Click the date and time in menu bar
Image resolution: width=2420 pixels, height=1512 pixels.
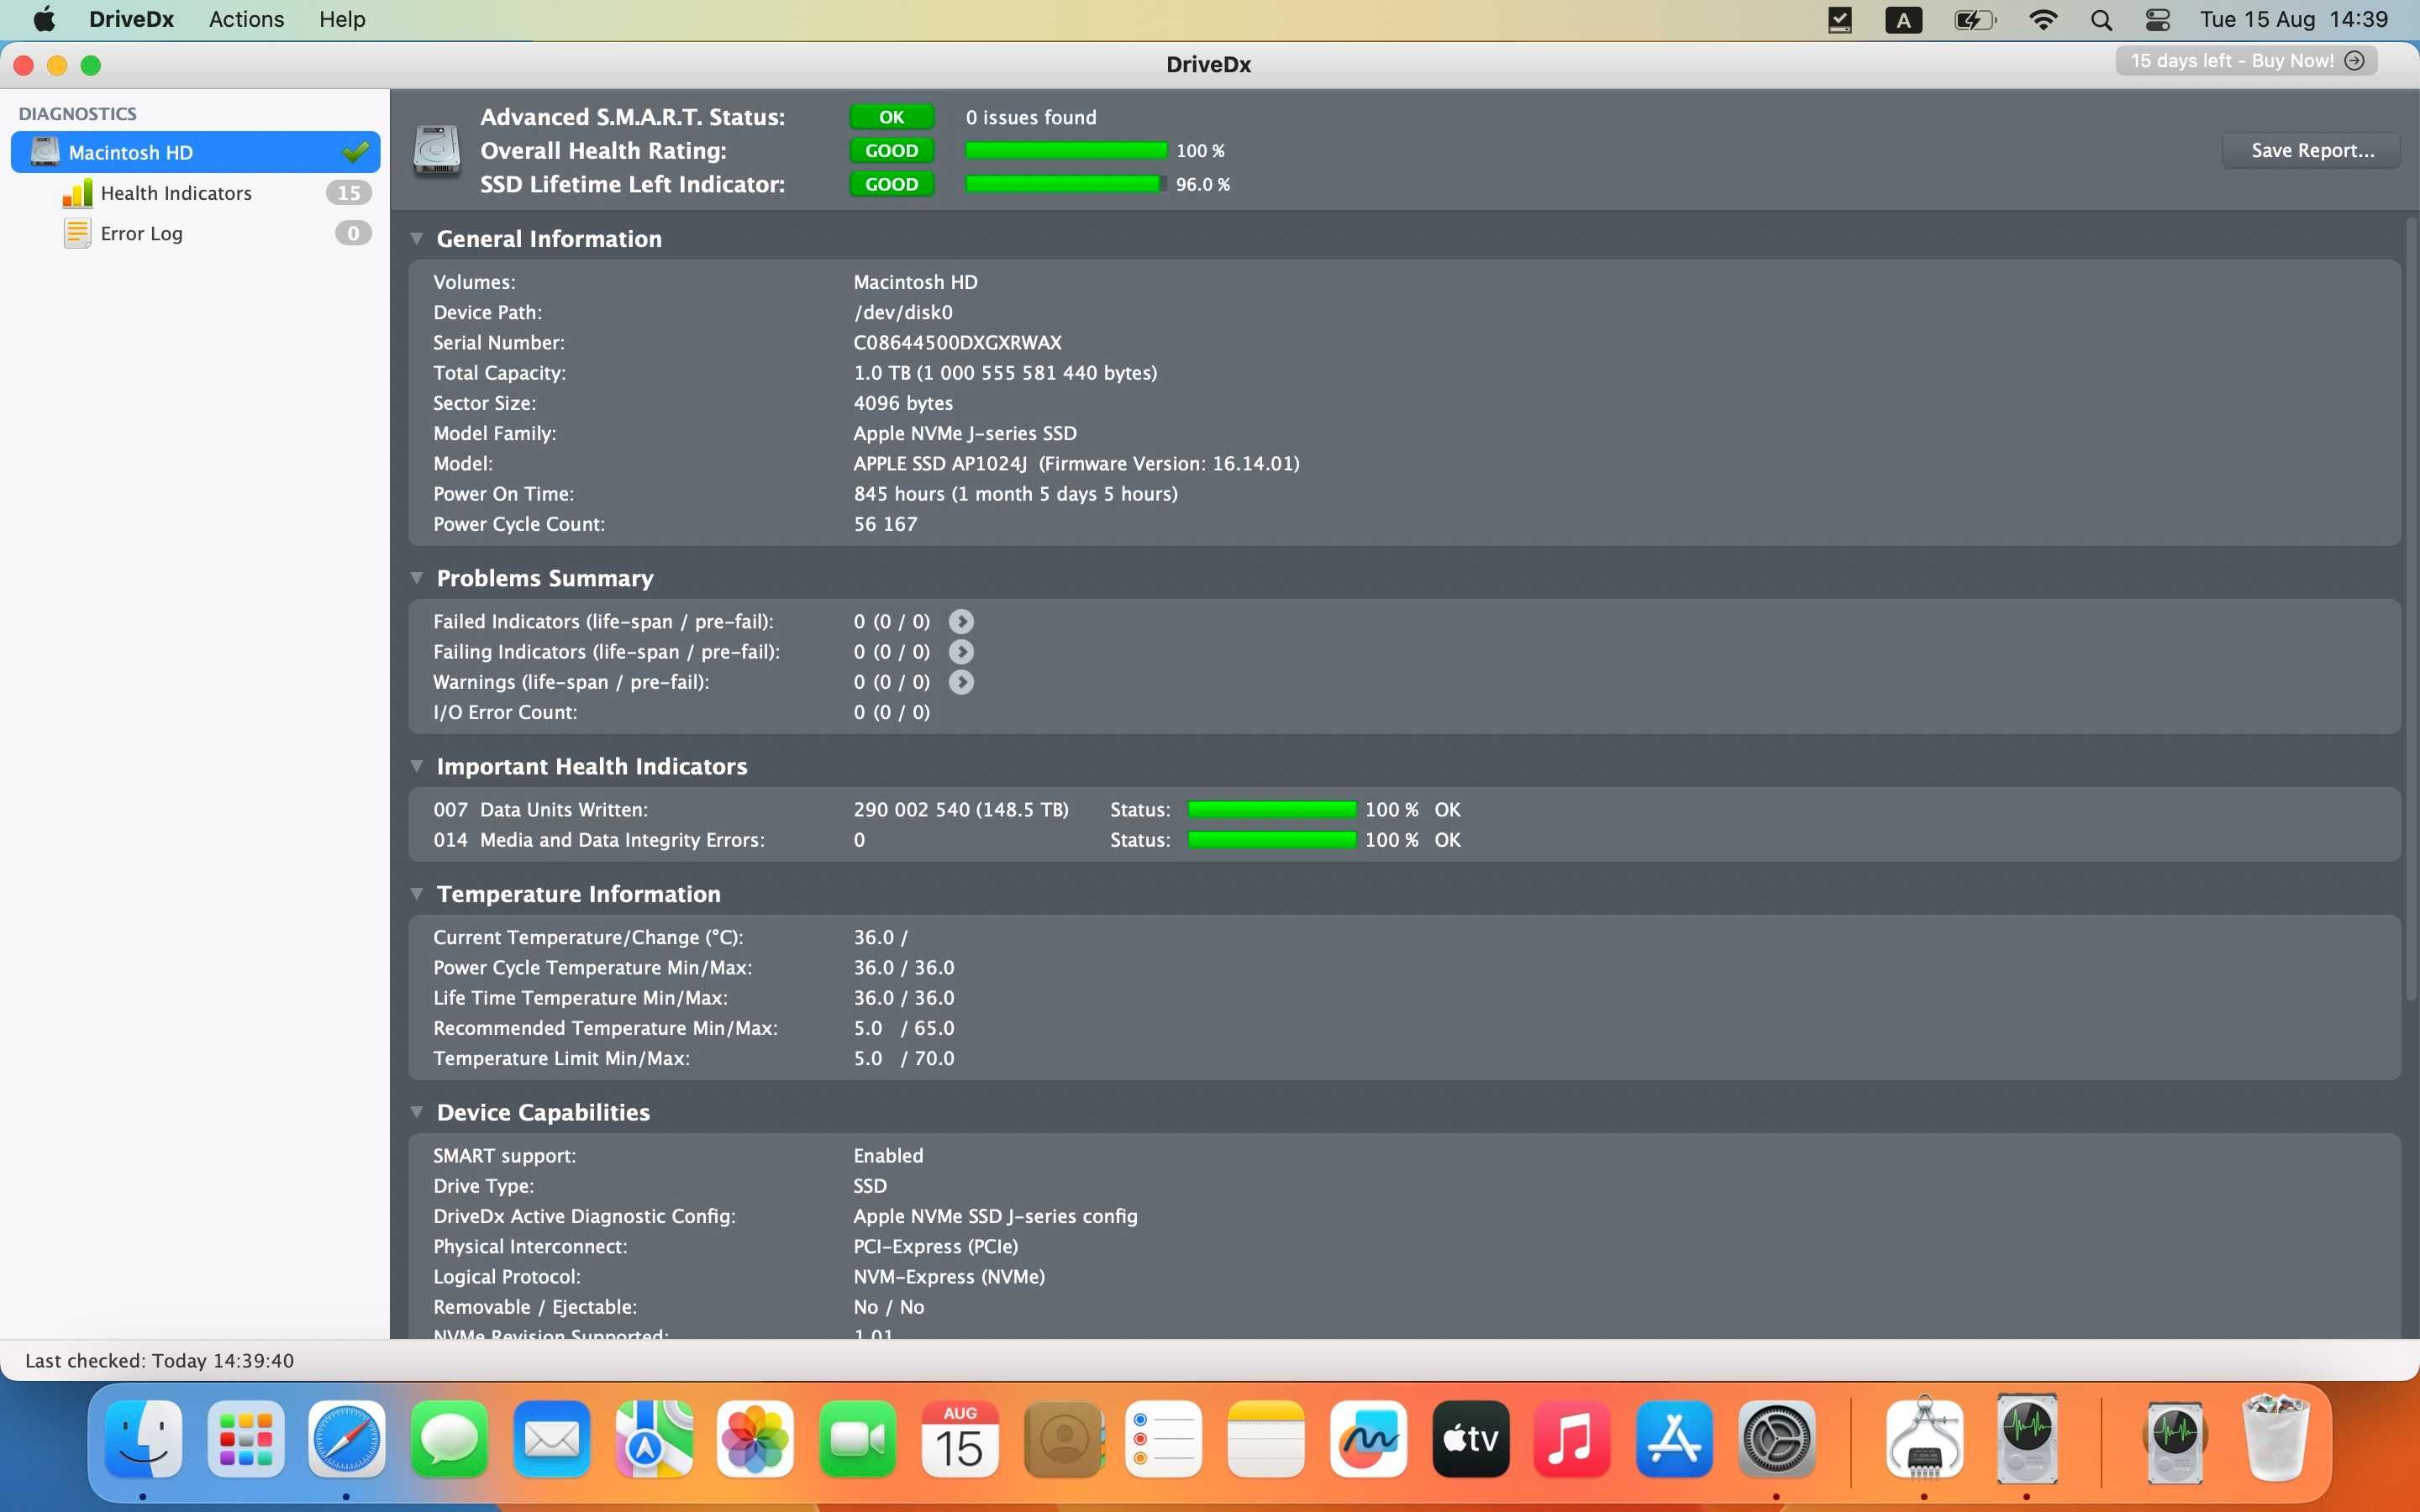click(x=2293, y=19)
